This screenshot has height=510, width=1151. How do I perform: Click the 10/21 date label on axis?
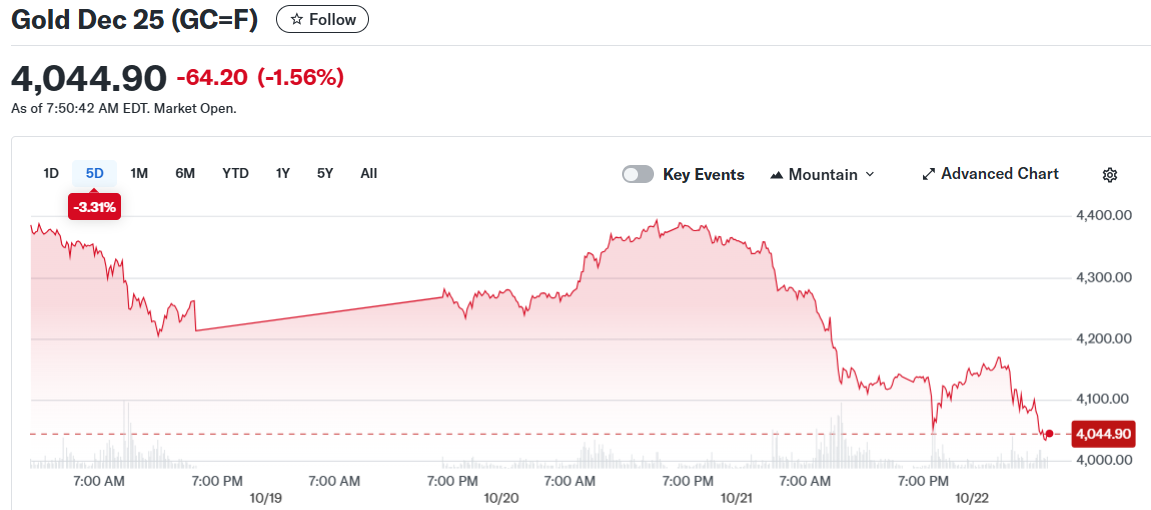[x=736, y=497]
